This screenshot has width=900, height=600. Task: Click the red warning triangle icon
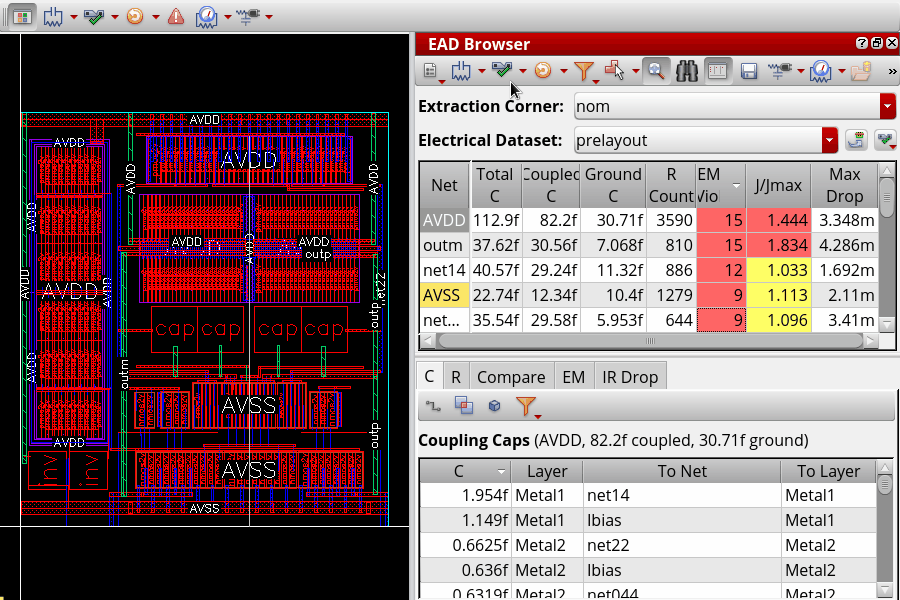point(175,16)
